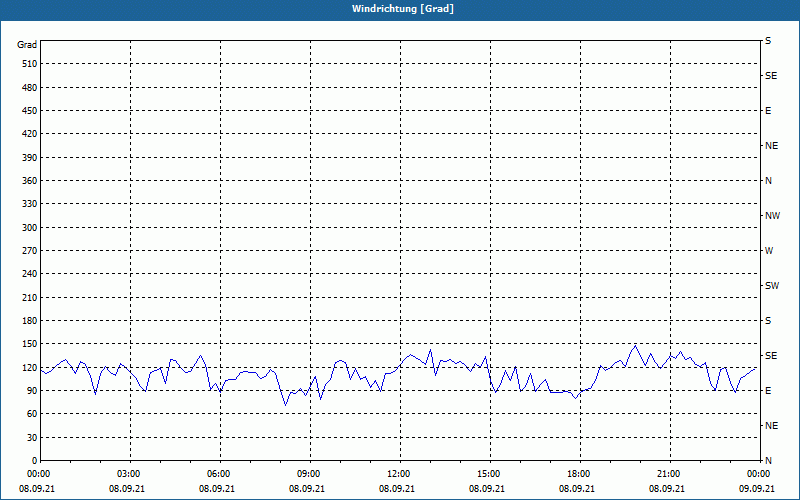Pick the 21:00 time label
This screenshot has height=500, width=800.
click(x=670, y=474)
